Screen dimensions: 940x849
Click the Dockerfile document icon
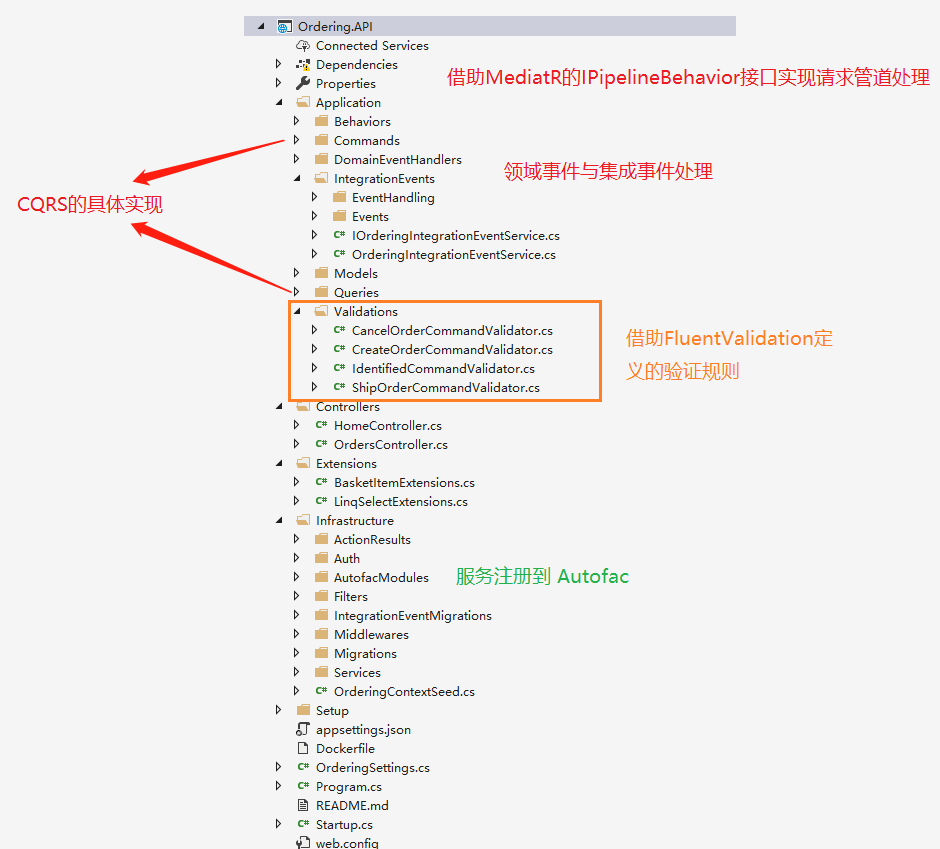pos(303,749)
